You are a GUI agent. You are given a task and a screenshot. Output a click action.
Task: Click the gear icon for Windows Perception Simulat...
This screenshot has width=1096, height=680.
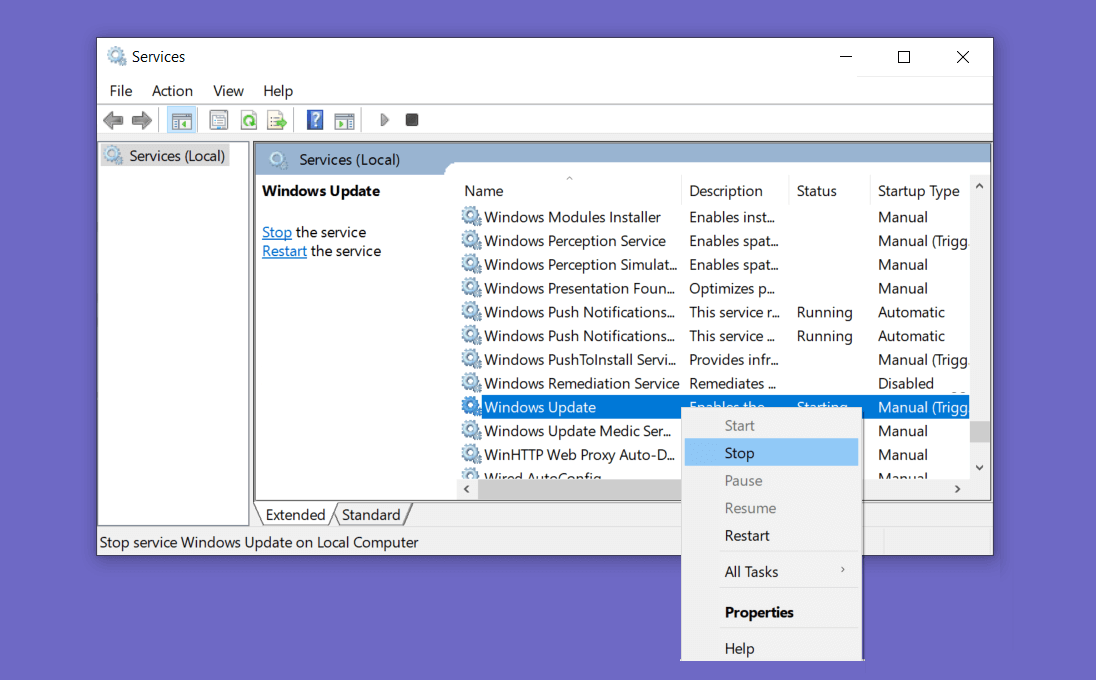pyautogui.click(x=472, y=264)
